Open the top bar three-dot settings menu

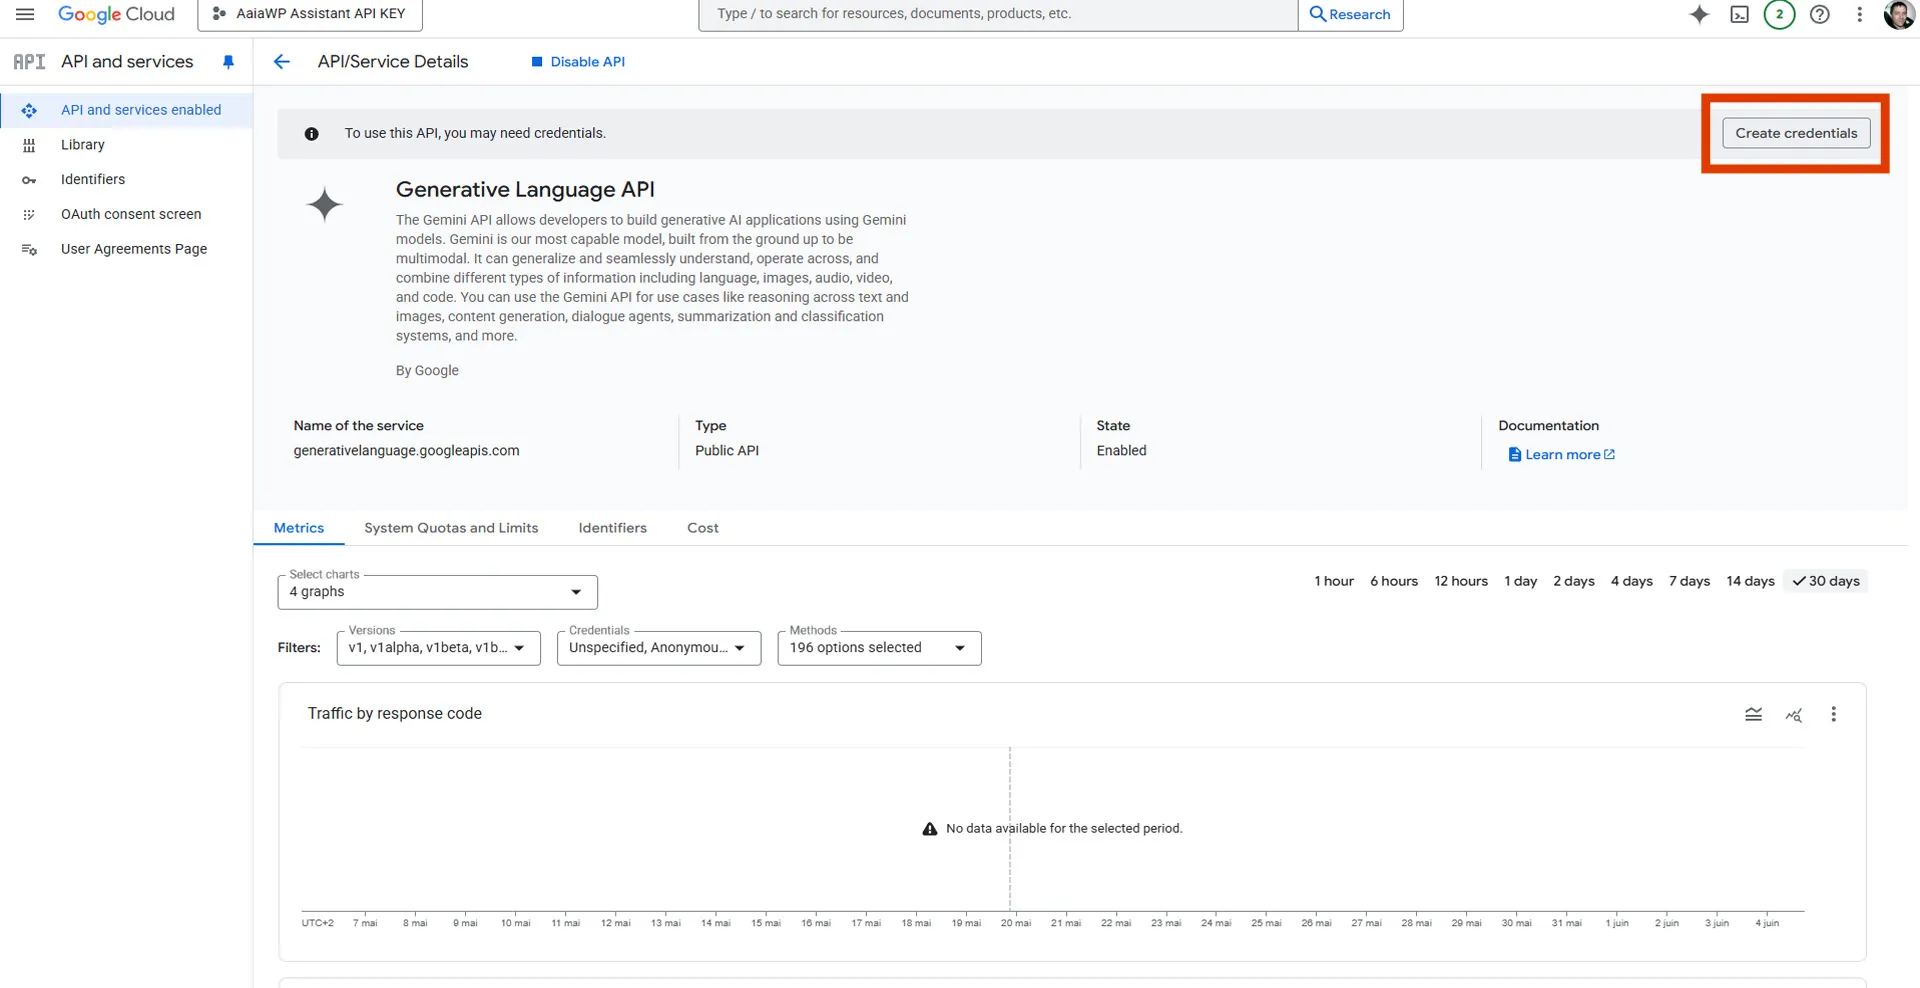[1860, 14]
